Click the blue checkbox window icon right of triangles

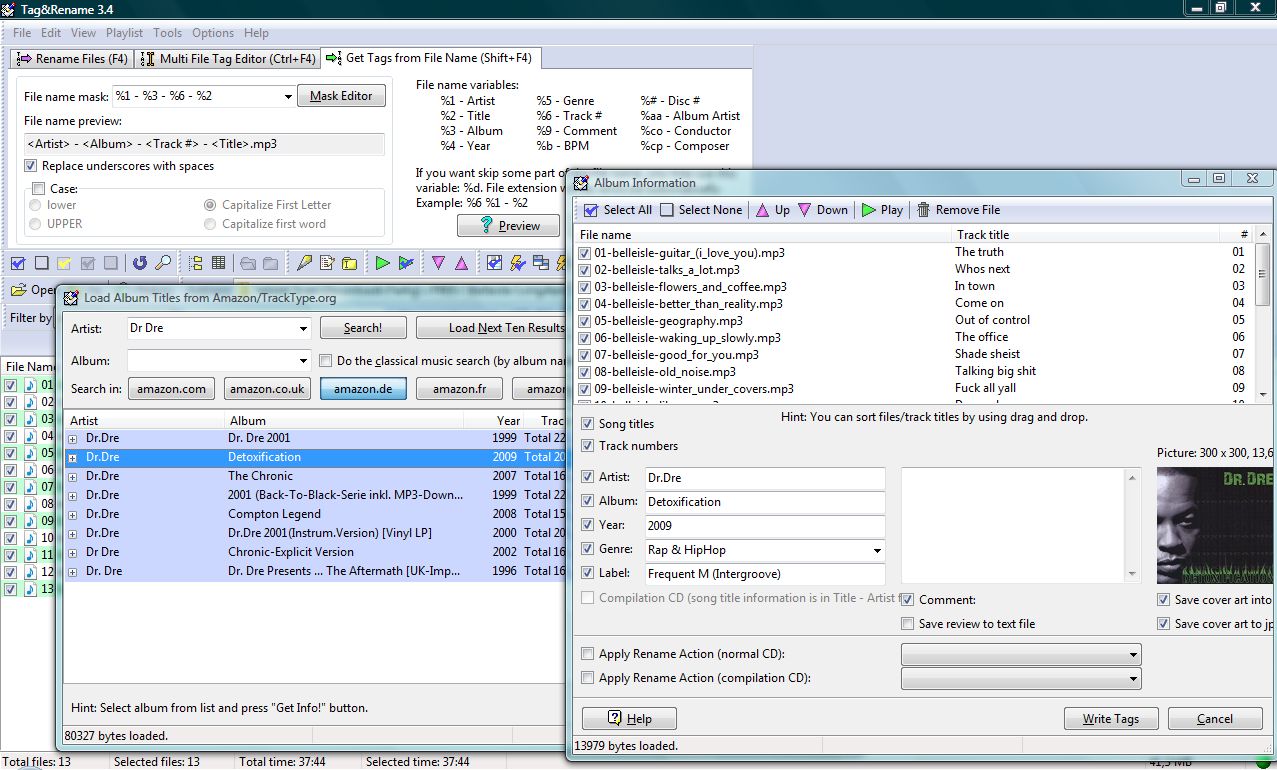click(495, 264)
